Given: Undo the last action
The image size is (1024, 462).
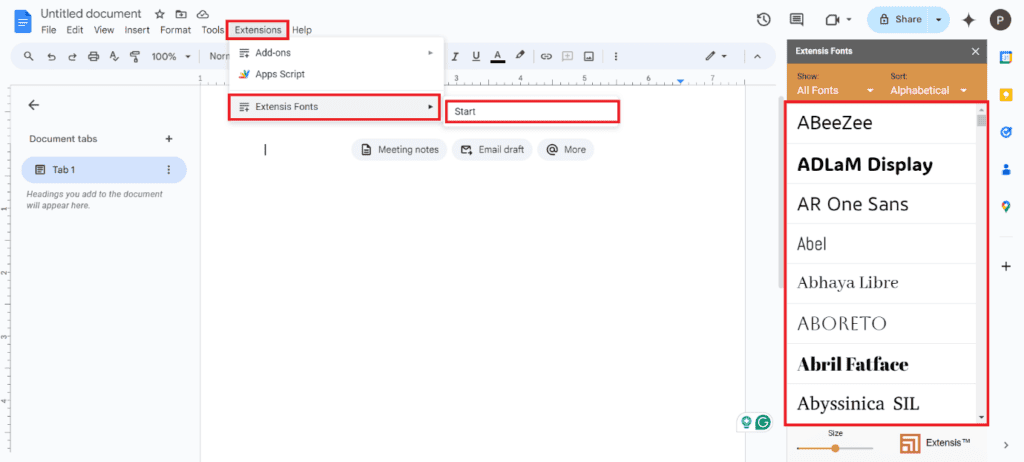Looking at the screenshot, I should (x=51, y=56).
